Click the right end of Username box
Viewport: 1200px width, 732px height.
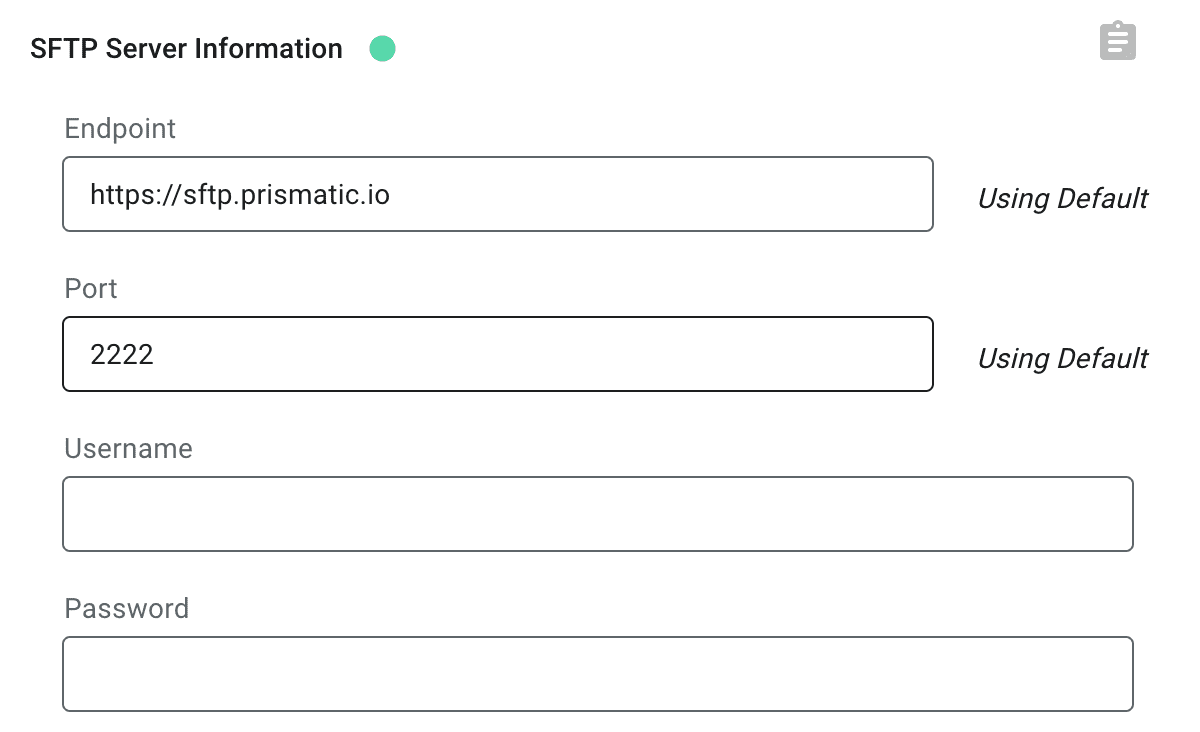[x=1110, y=514]
